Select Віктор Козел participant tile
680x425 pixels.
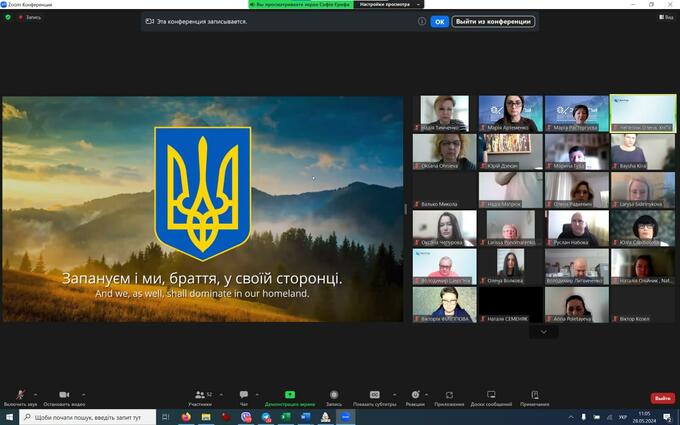(x=643, y=304)
